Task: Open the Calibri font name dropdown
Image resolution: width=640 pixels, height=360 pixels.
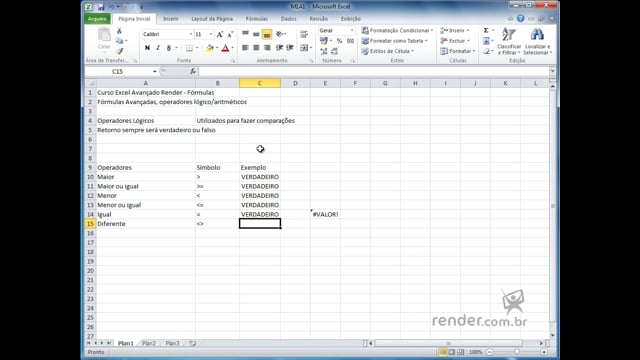Action: 190,34
